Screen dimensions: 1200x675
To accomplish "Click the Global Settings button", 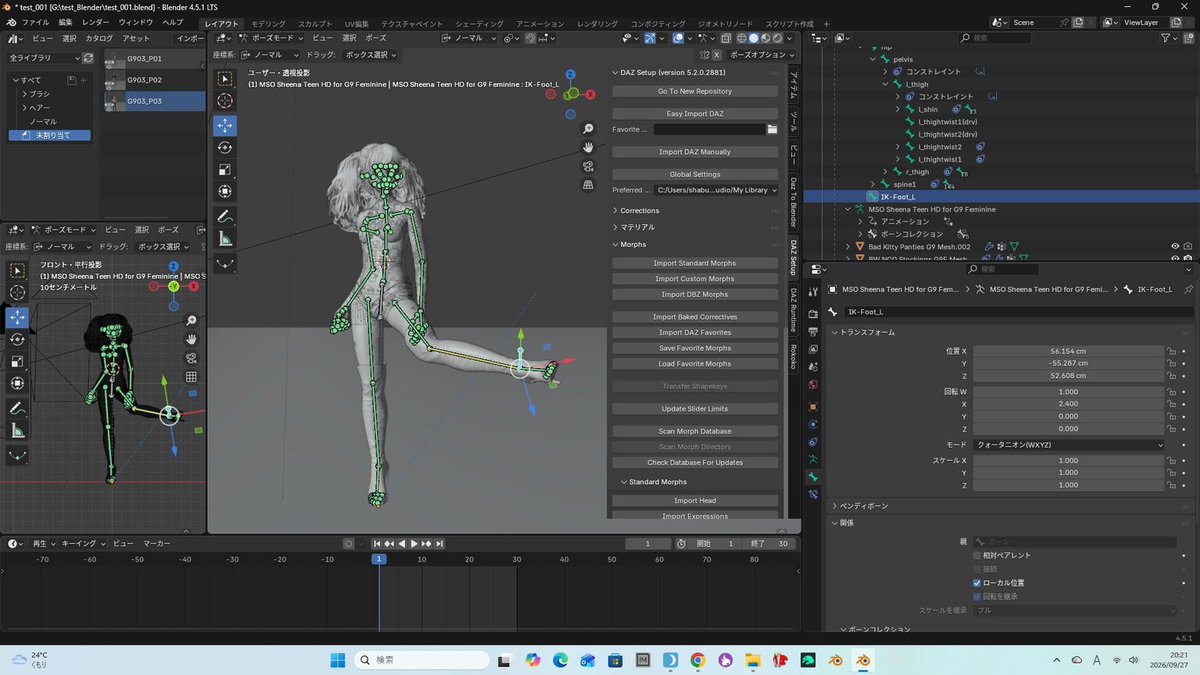I will 695,174.
